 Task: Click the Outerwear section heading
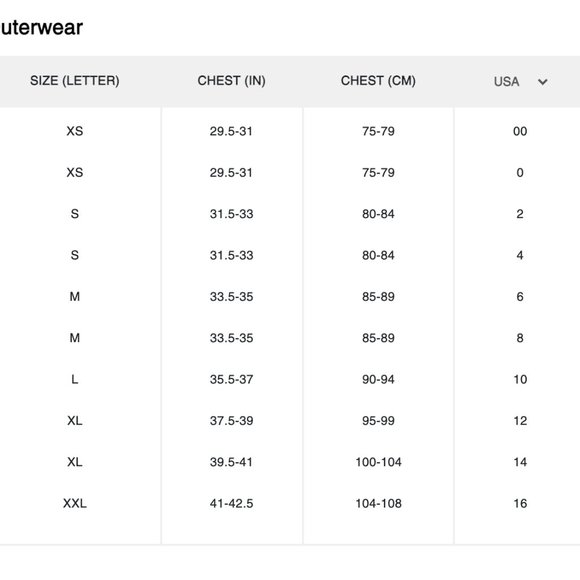(x=41, y=27)
